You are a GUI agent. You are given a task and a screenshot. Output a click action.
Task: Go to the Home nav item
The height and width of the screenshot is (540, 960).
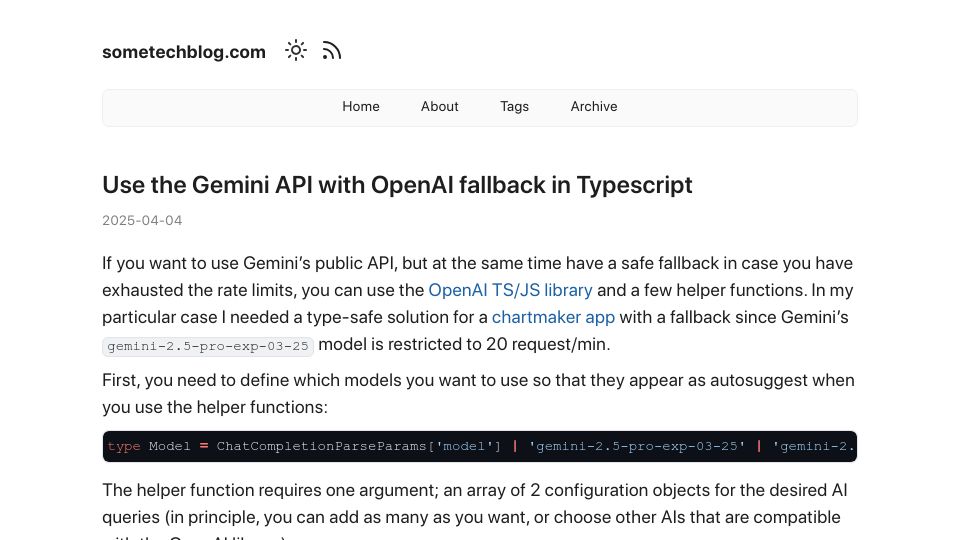pyautogui.click(x=361, y=107)
